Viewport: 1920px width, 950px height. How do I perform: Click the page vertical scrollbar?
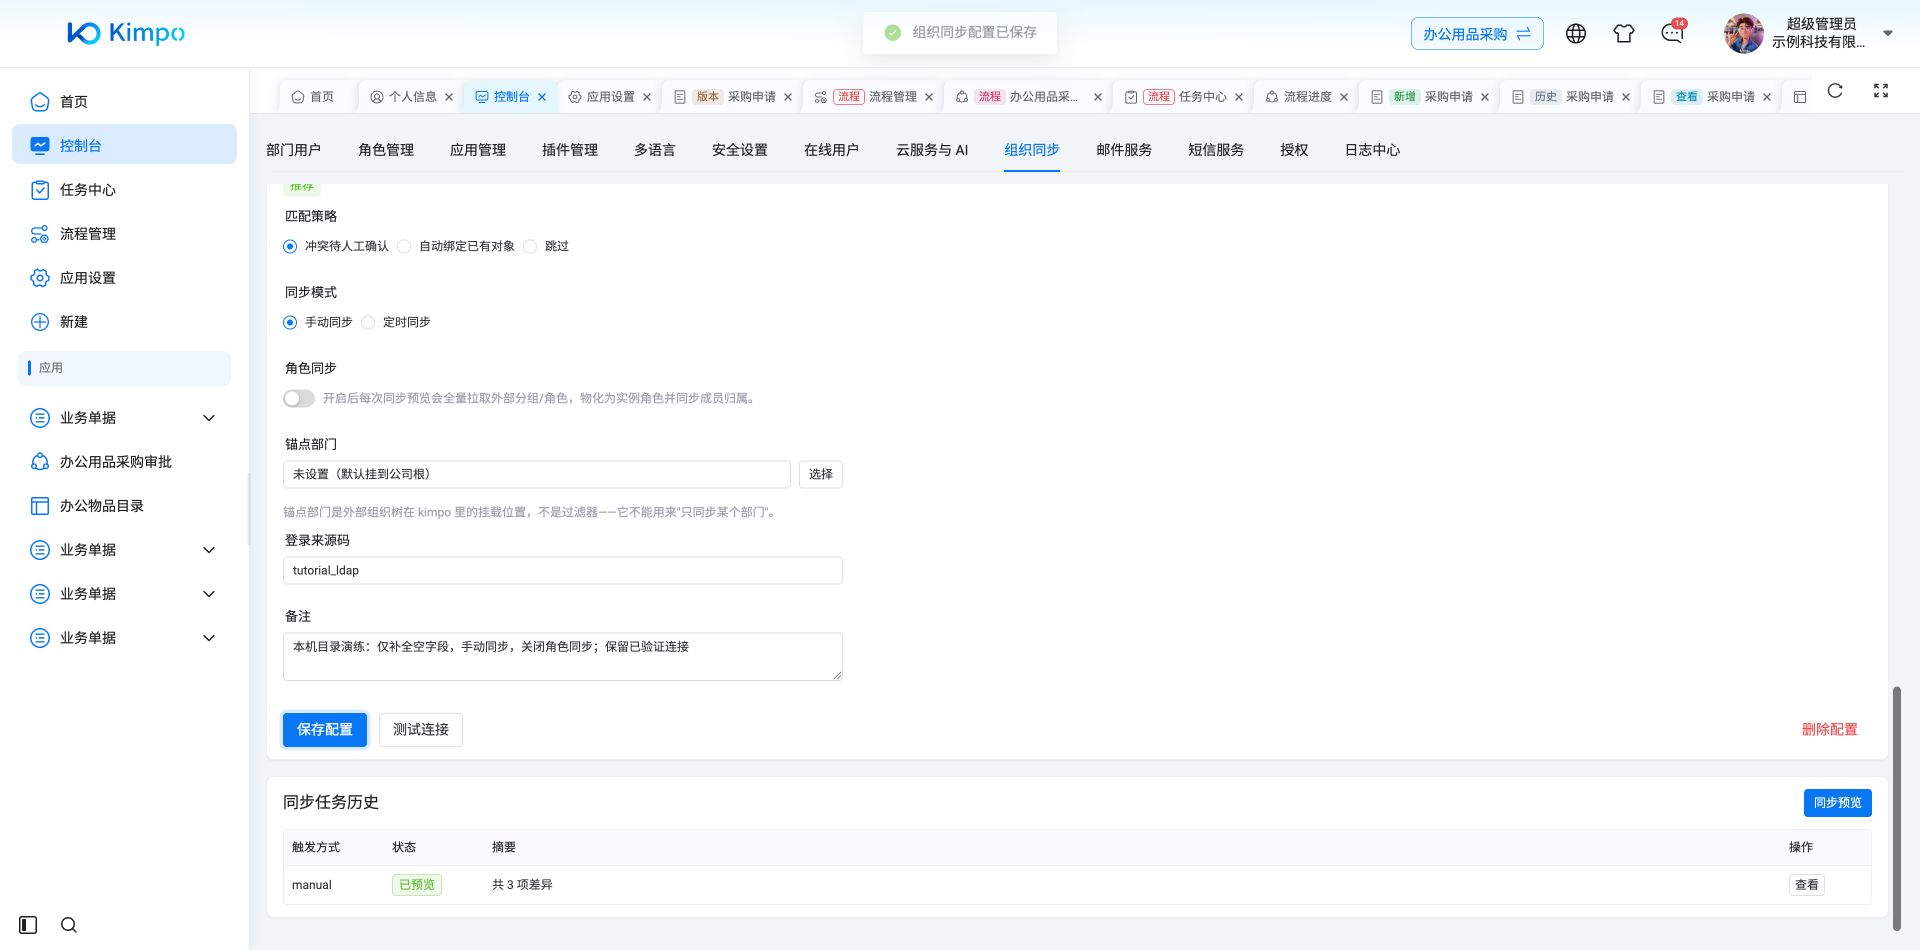1897,807
